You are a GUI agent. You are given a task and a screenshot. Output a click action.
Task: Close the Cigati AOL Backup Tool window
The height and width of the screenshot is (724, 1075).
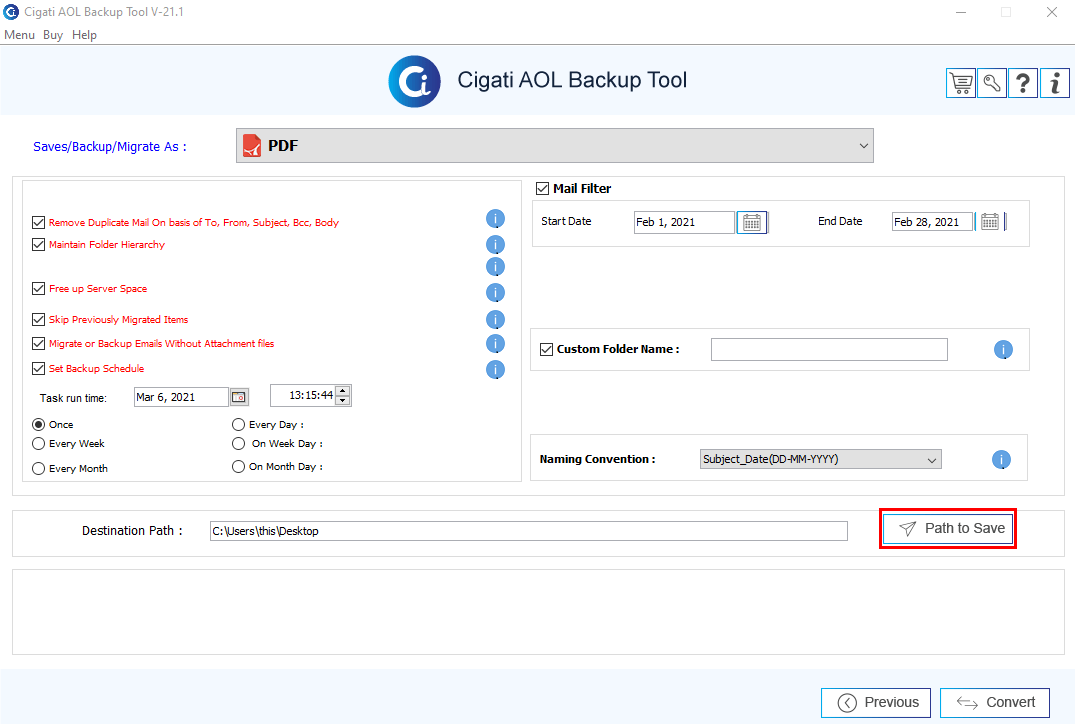1052,12
